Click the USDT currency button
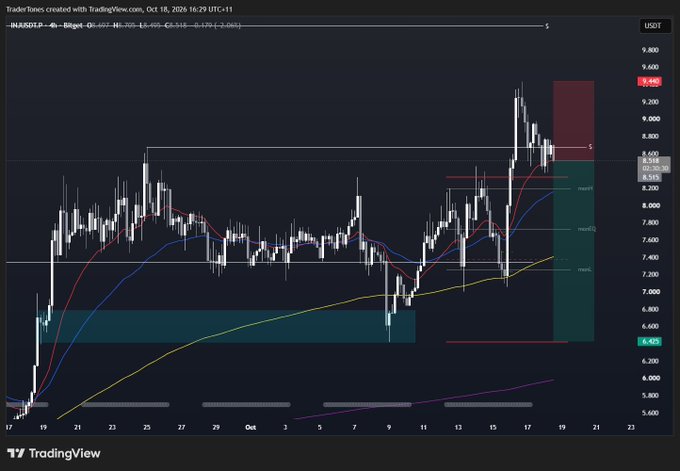This screenshot has width=680, height=471. coord(653,26)
